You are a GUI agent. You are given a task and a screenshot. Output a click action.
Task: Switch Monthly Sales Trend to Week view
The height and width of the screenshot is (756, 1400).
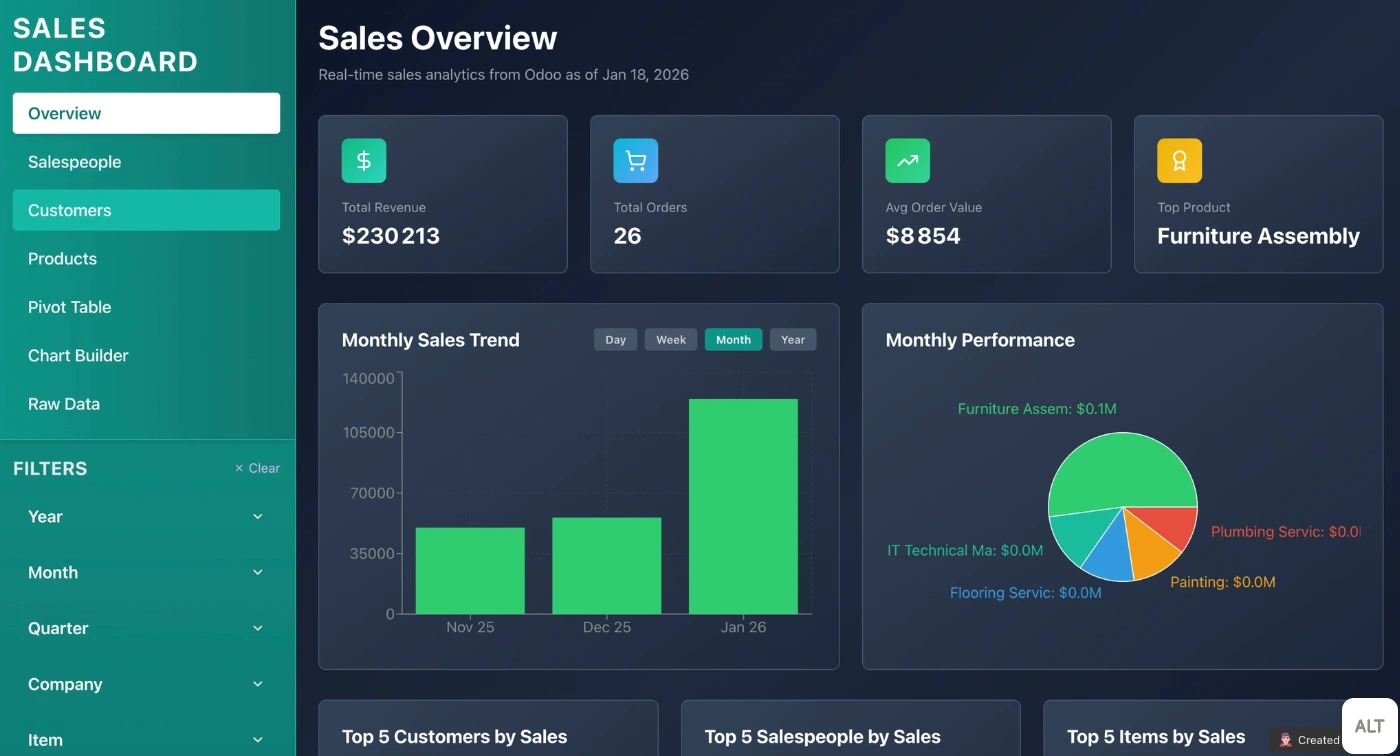(670, 339)
